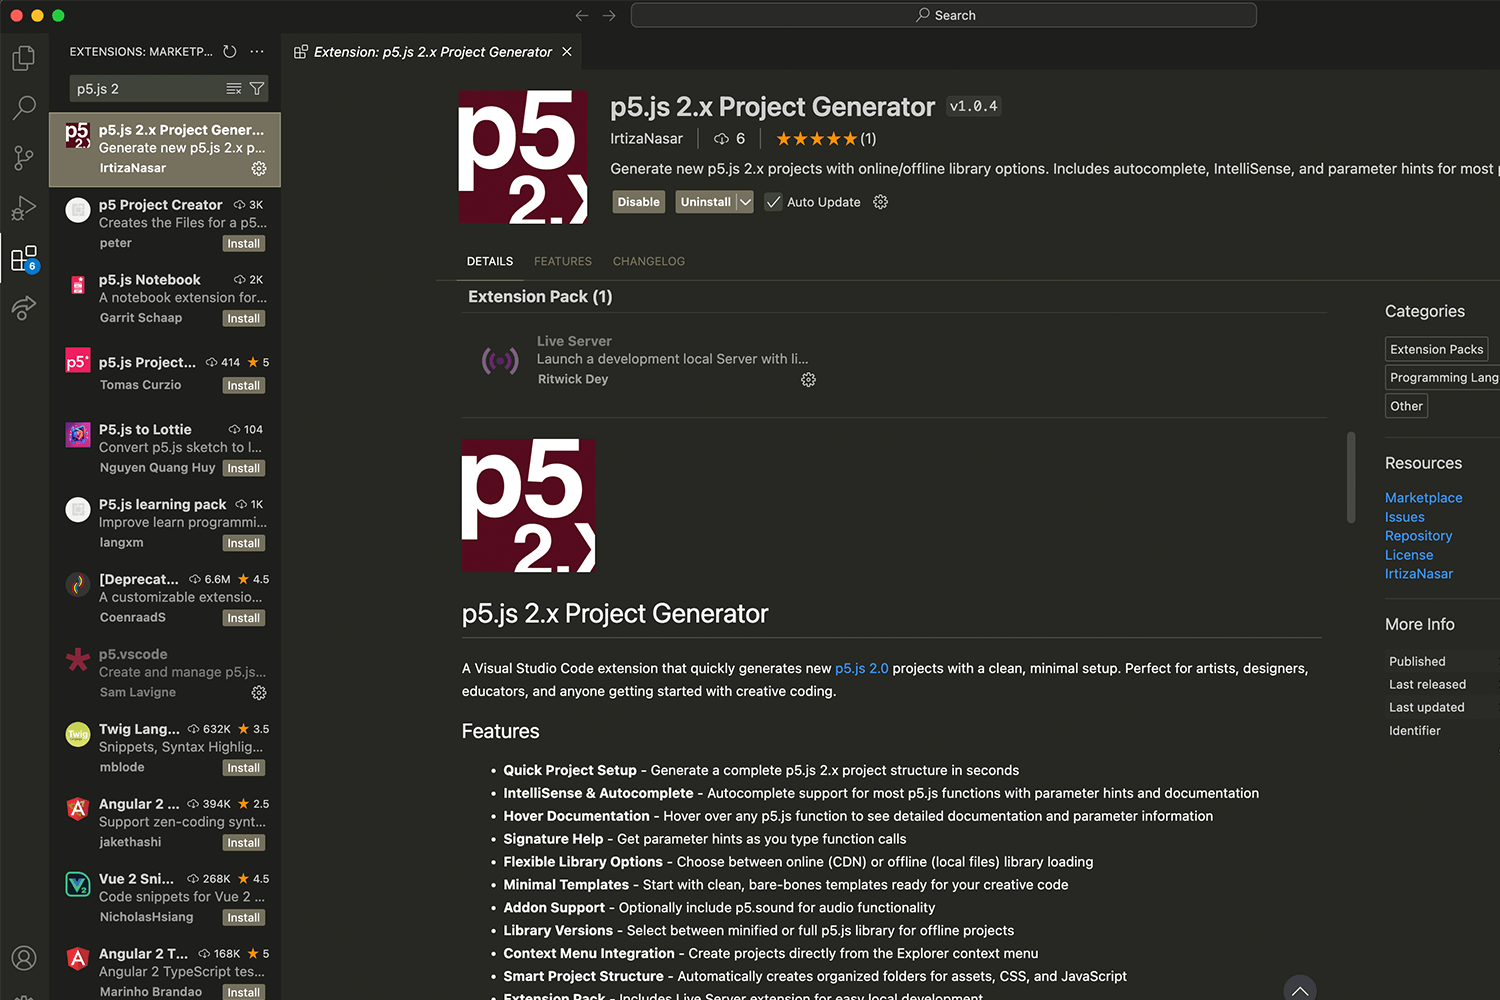Image resolution: width=1500 pixels, height=1000 pixels.
Task: Open the Run and Debug view
Action: point(23,207)
